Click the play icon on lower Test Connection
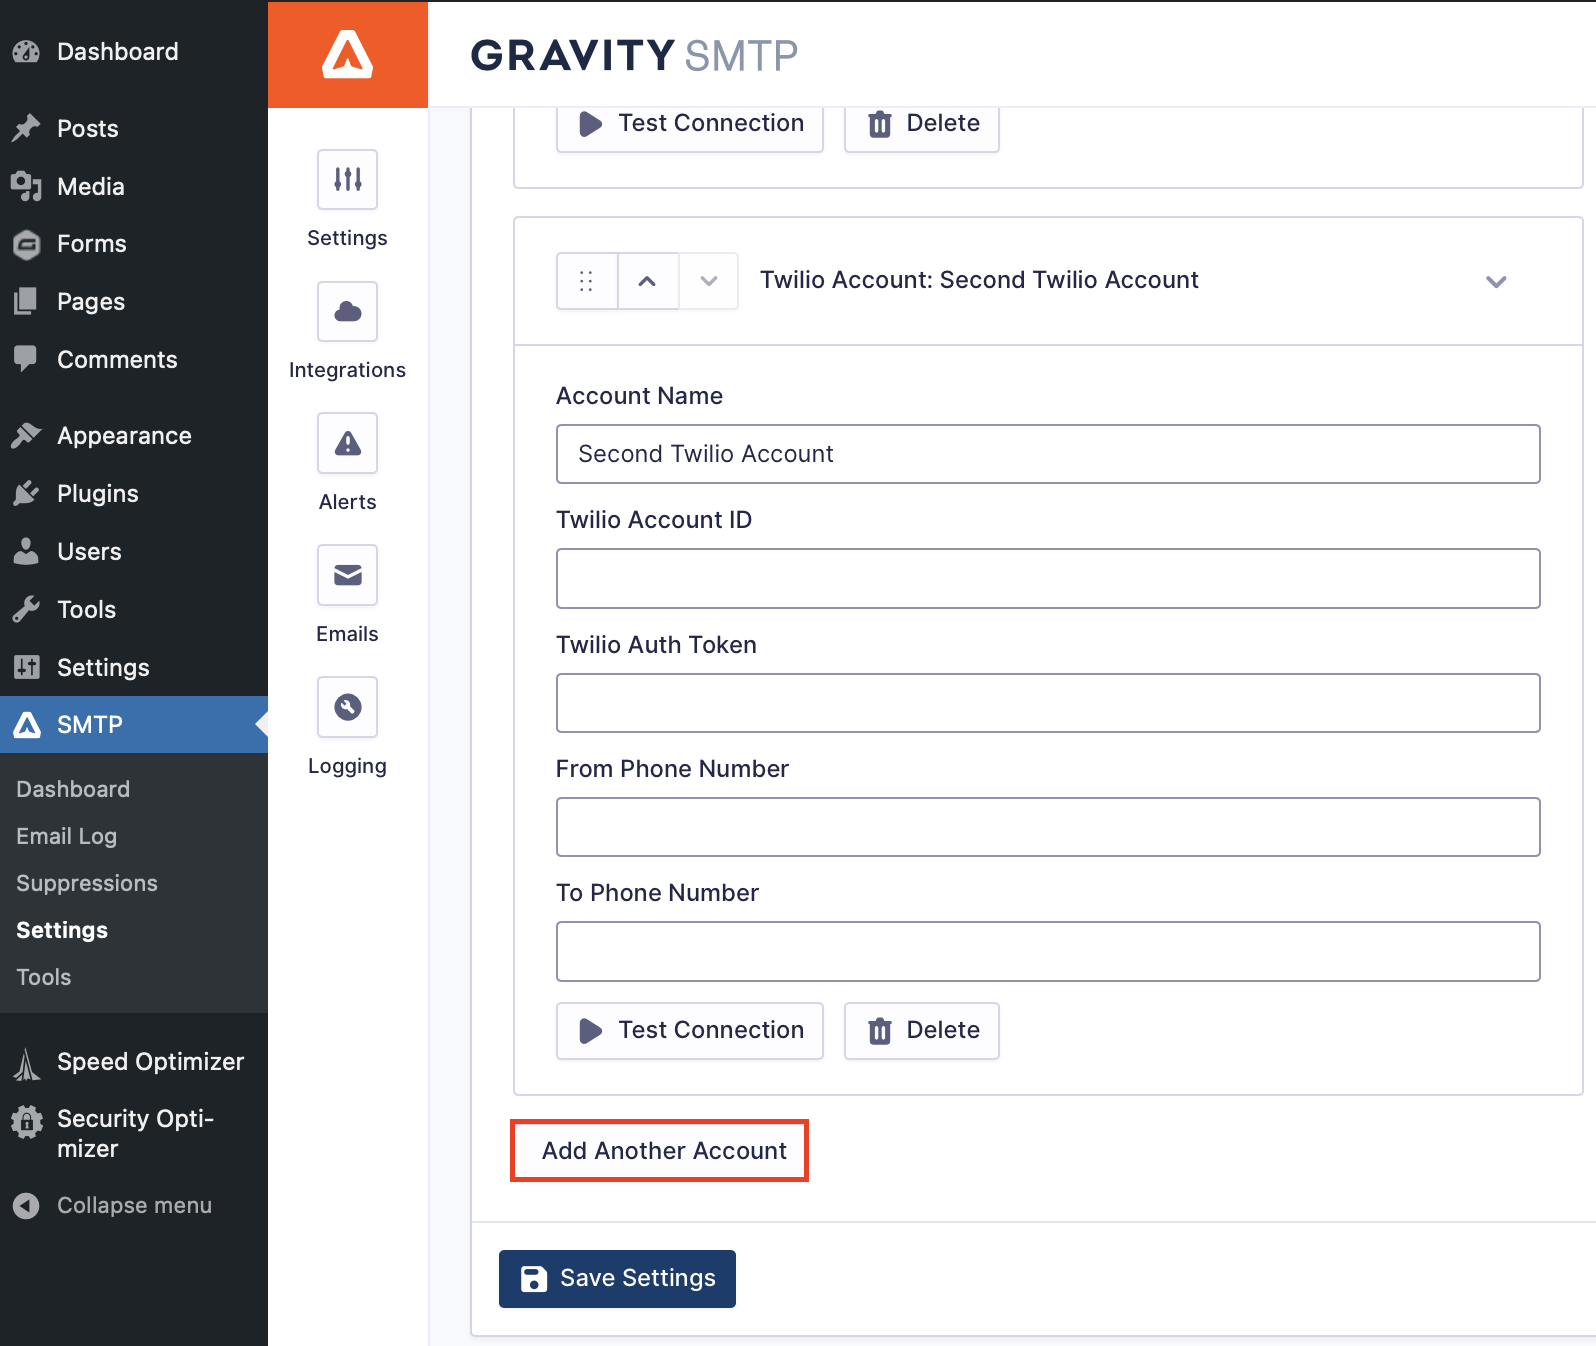Screen dimensions: 1596x1346 pos(591,1031)
